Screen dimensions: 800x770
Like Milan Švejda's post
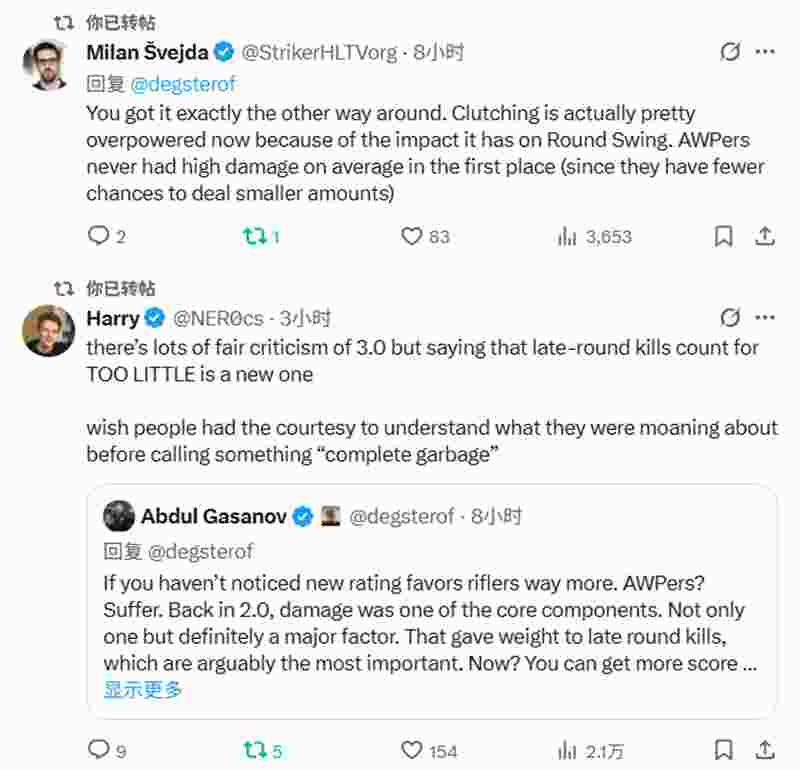411,236
